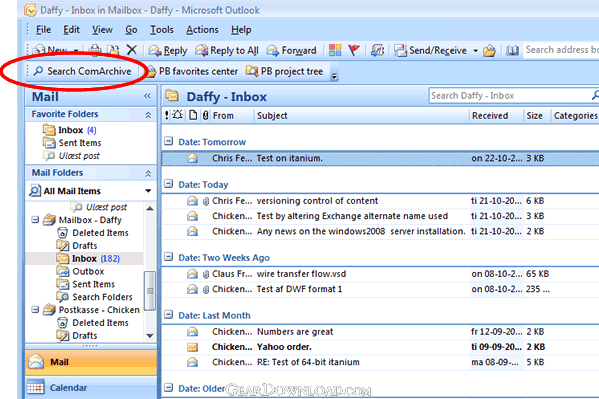Select unread message 'Yahoo order.'
599x399 pixels.
(380, 347)
